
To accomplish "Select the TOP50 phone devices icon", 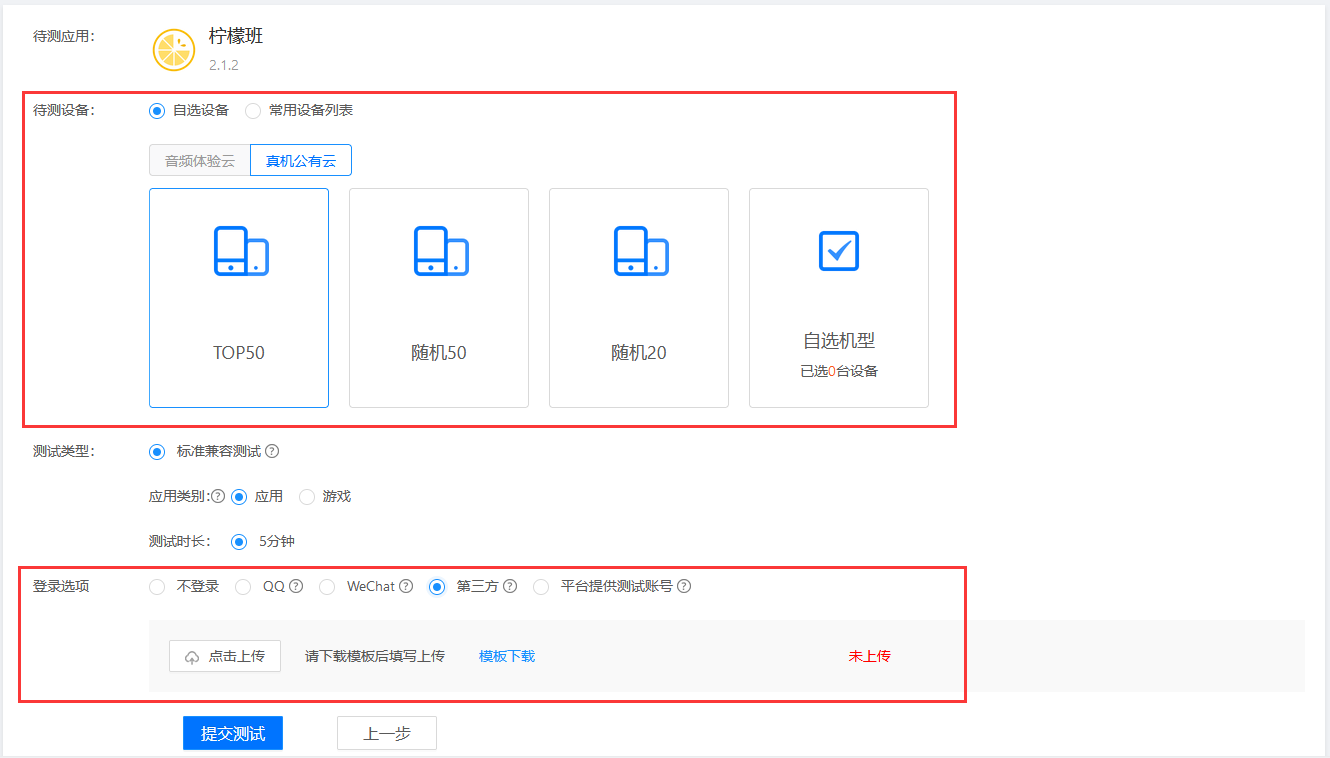I will point(238,251).
